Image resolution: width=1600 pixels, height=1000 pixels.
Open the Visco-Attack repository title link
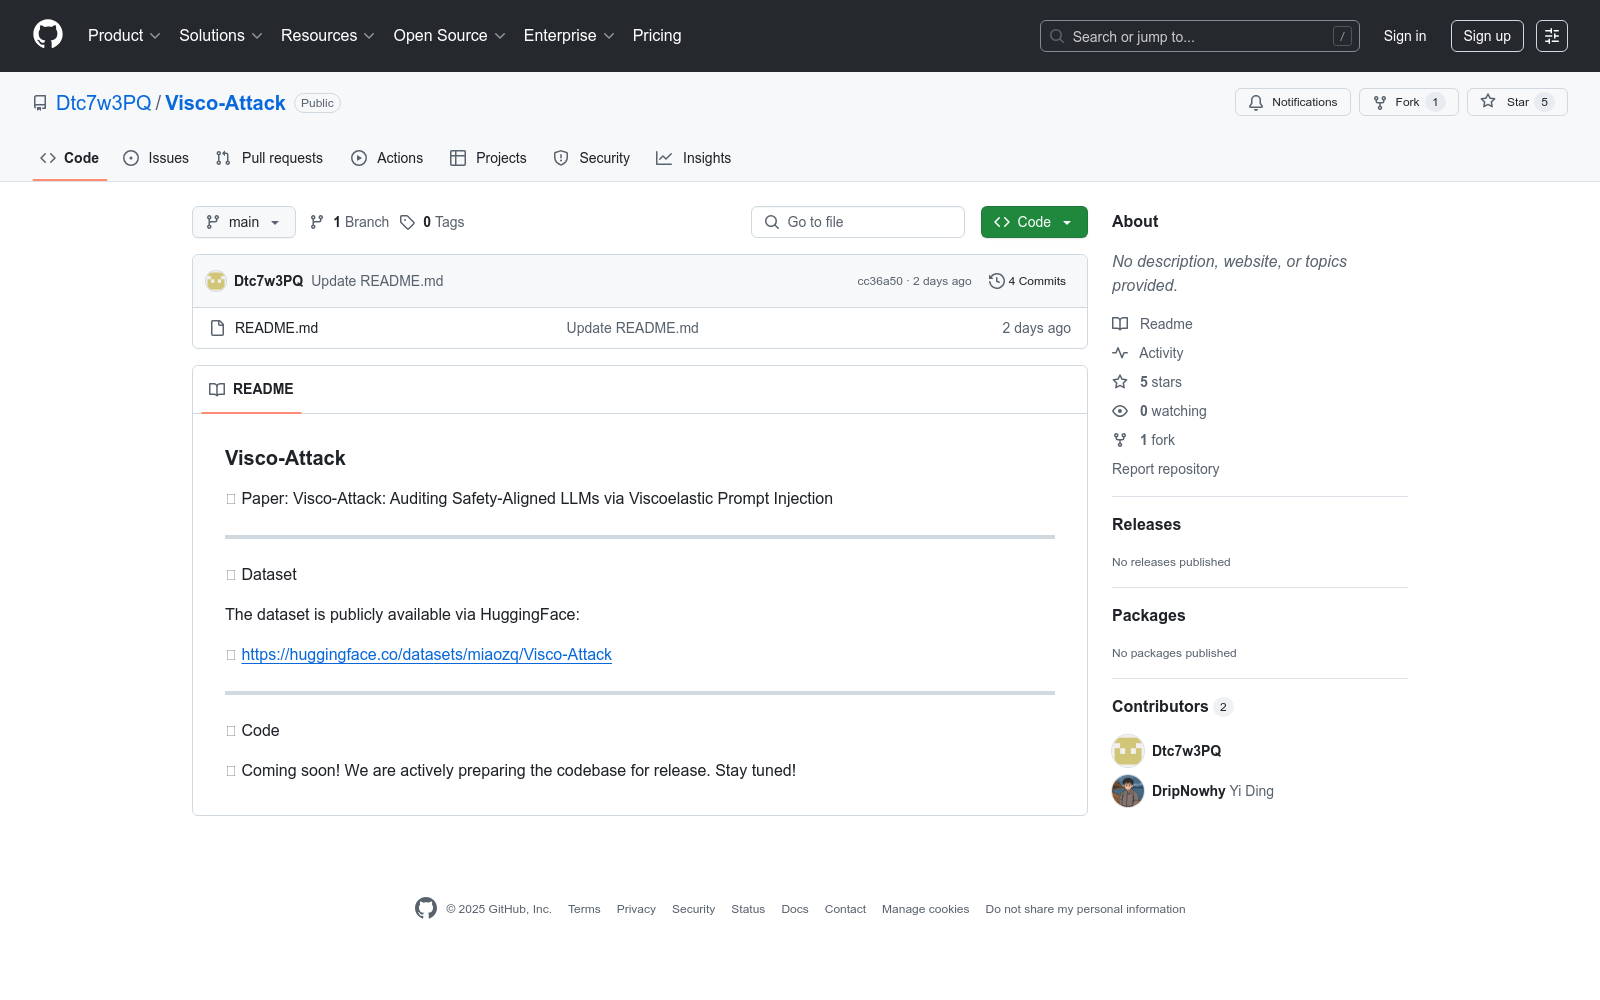tap(225, 103)
